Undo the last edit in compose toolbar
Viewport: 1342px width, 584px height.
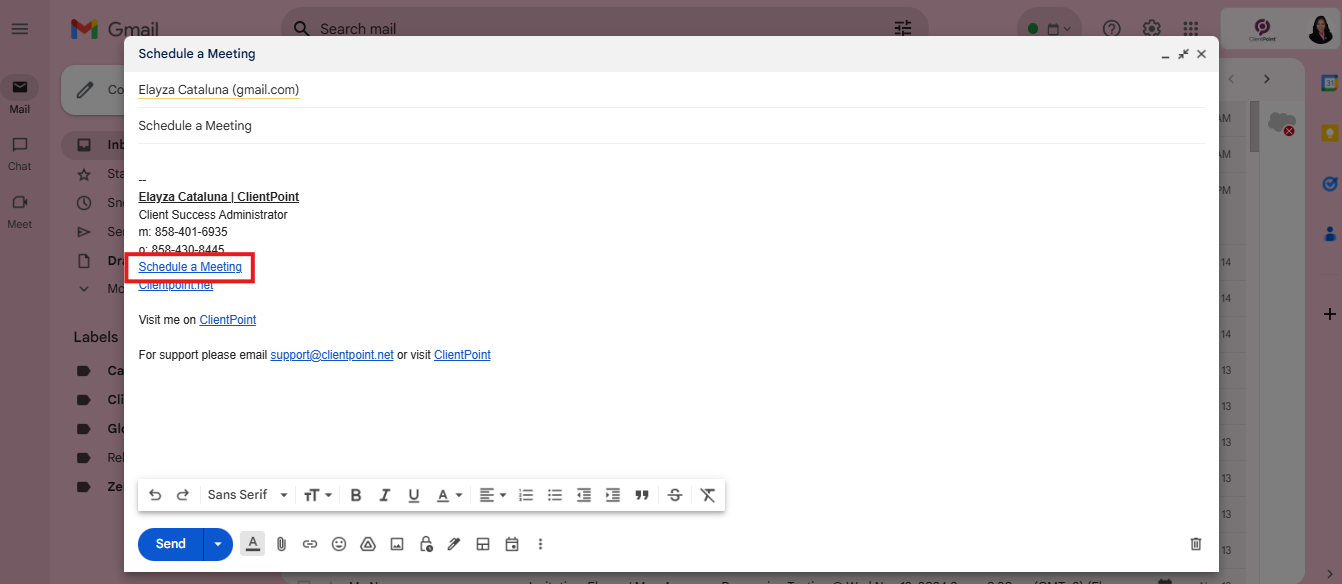[x=155, y=495]
